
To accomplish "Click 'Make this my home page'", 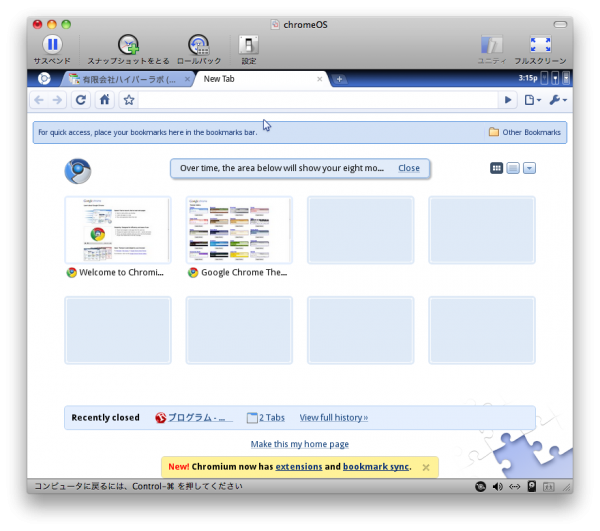I will [x=300, y=444].
